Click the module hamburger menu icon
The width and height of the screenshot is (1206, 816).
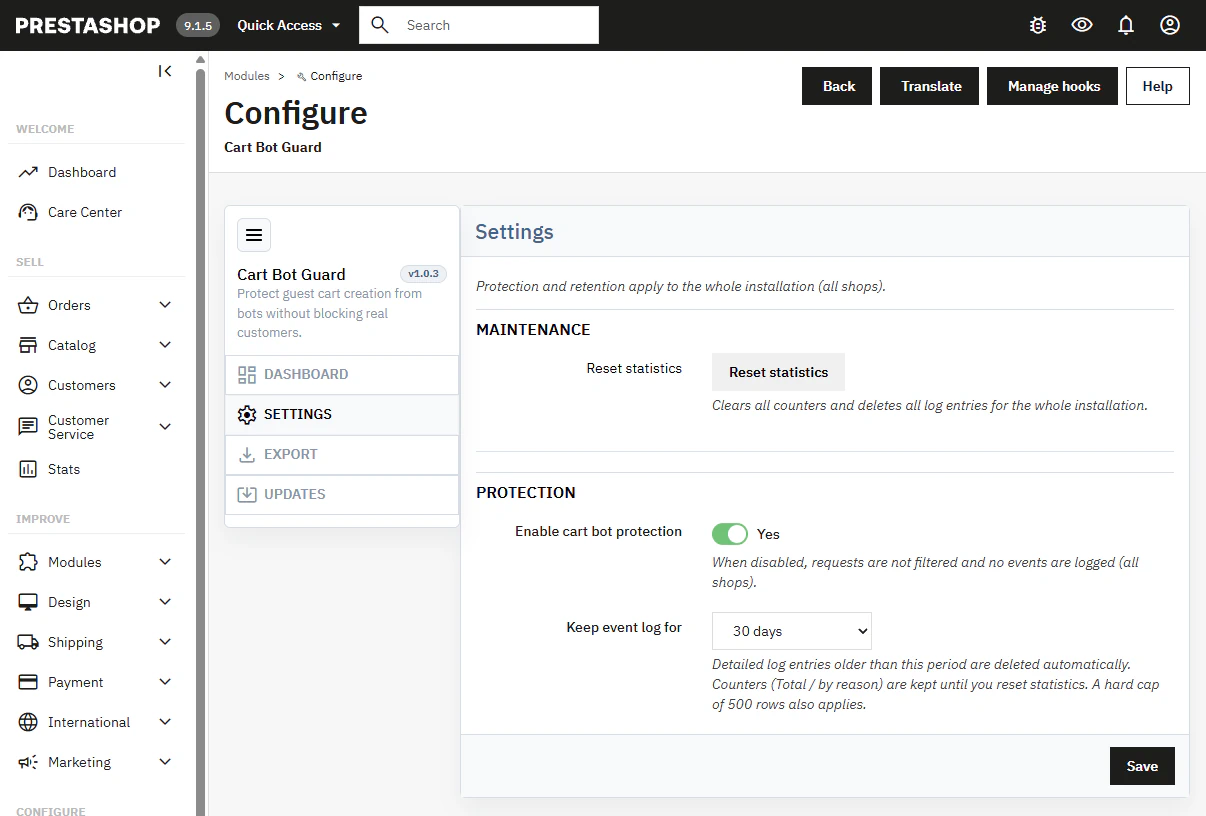tap(254, 235)
